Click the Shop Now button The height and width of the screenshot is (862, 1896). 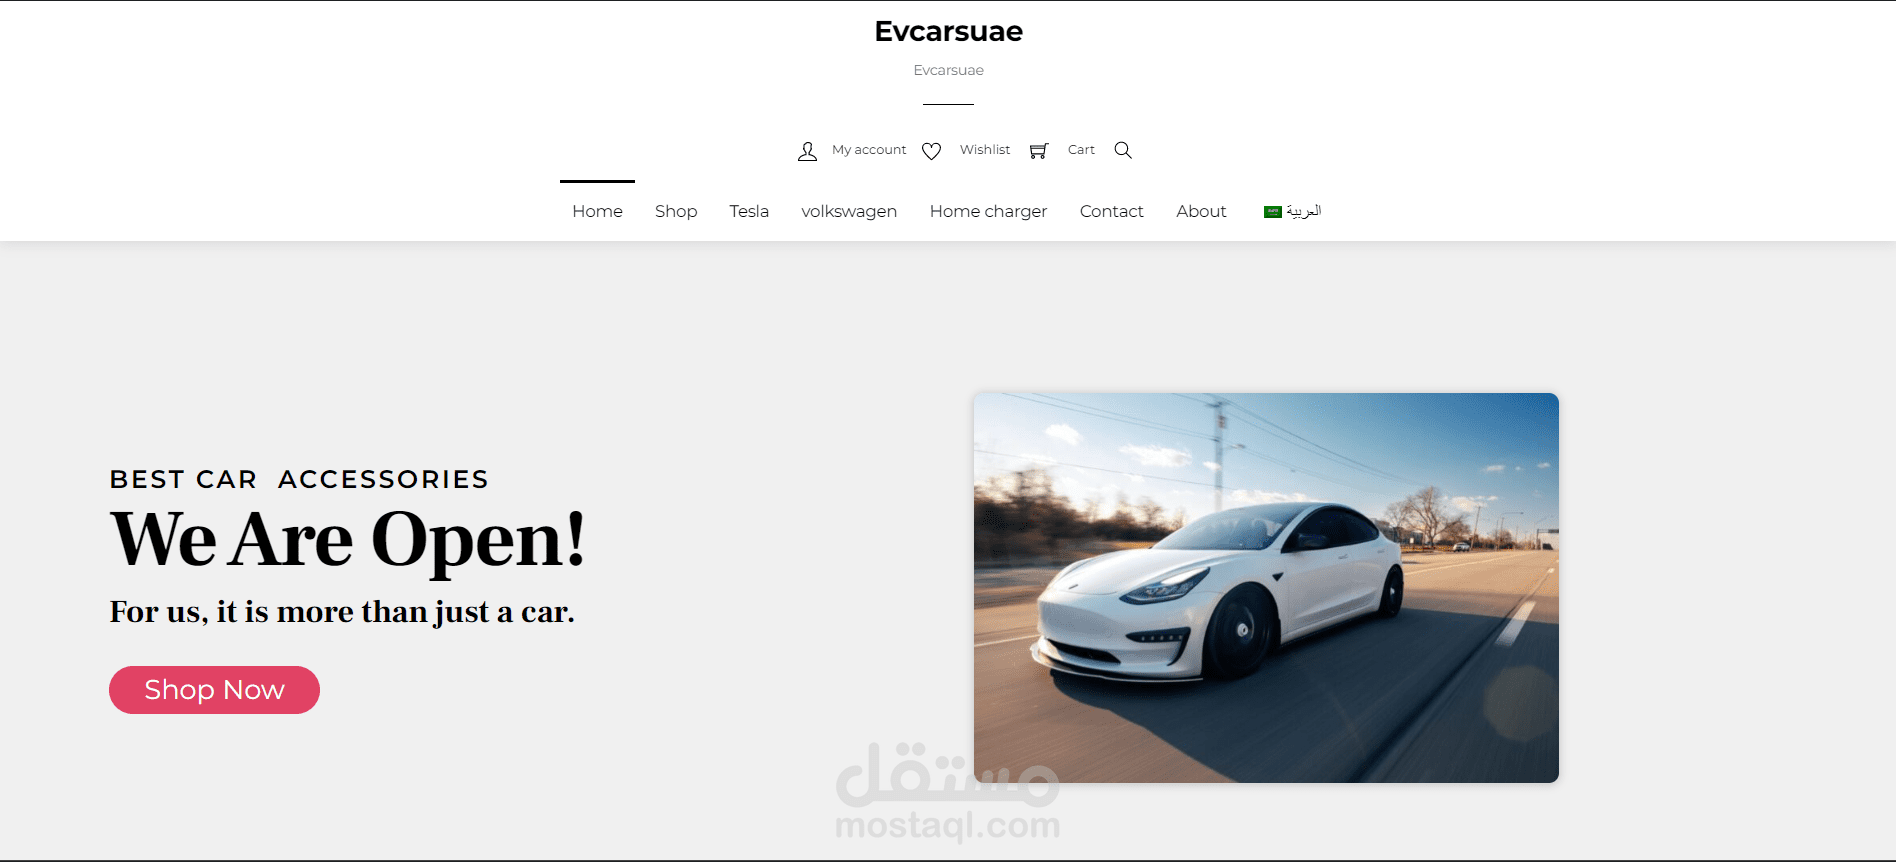pyautogui.click(x=214, y=690)
